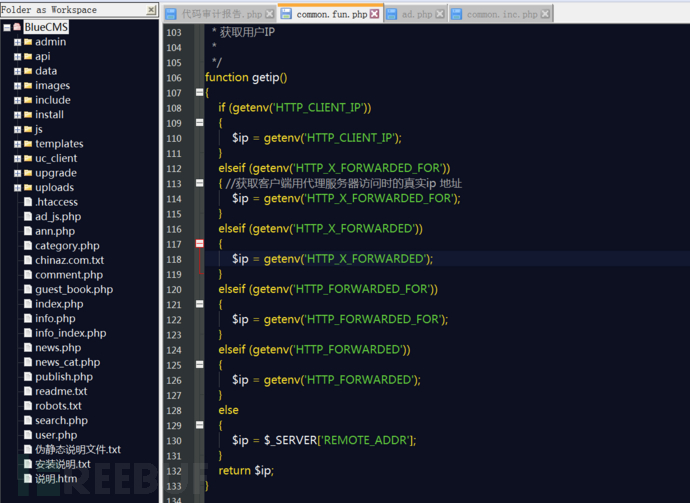Open user.php in the file tree

point(55,435)
